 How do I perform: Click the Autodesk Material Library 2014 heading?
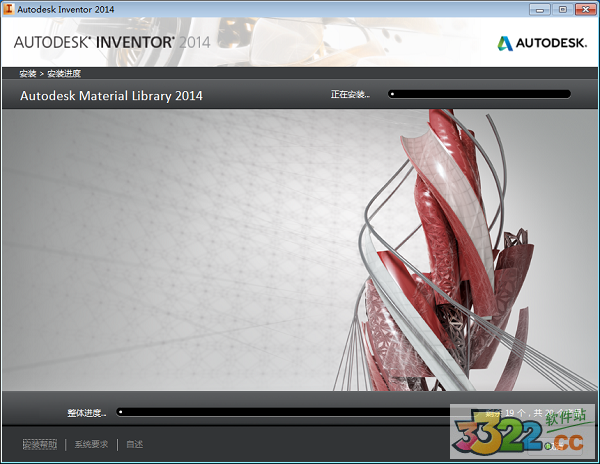pyautogui.click(x=111, y=96)
